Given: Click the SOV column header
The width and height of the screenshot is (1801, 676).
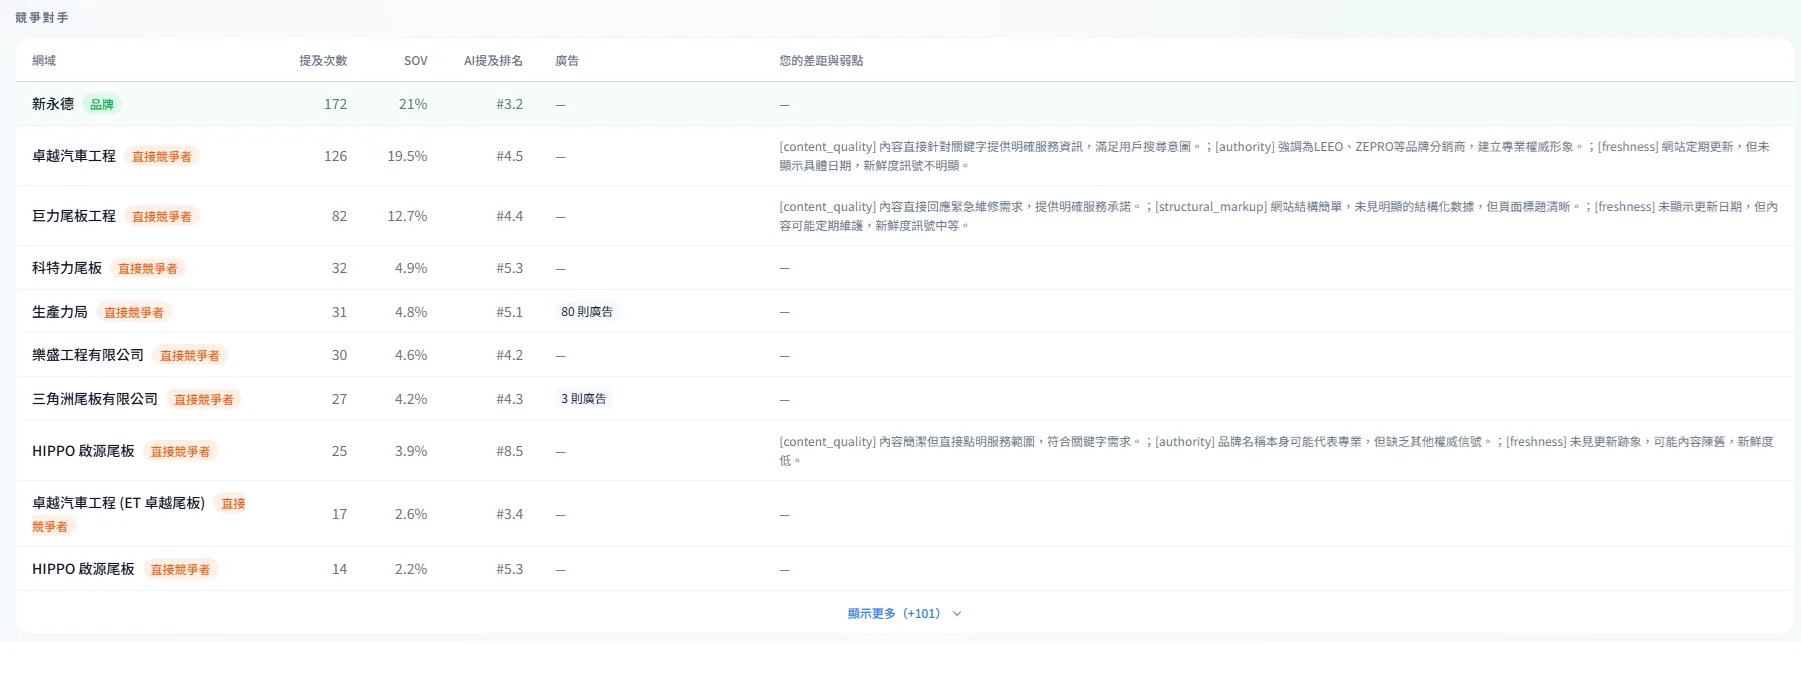Looking at the screenshot, I should [415, 61].
